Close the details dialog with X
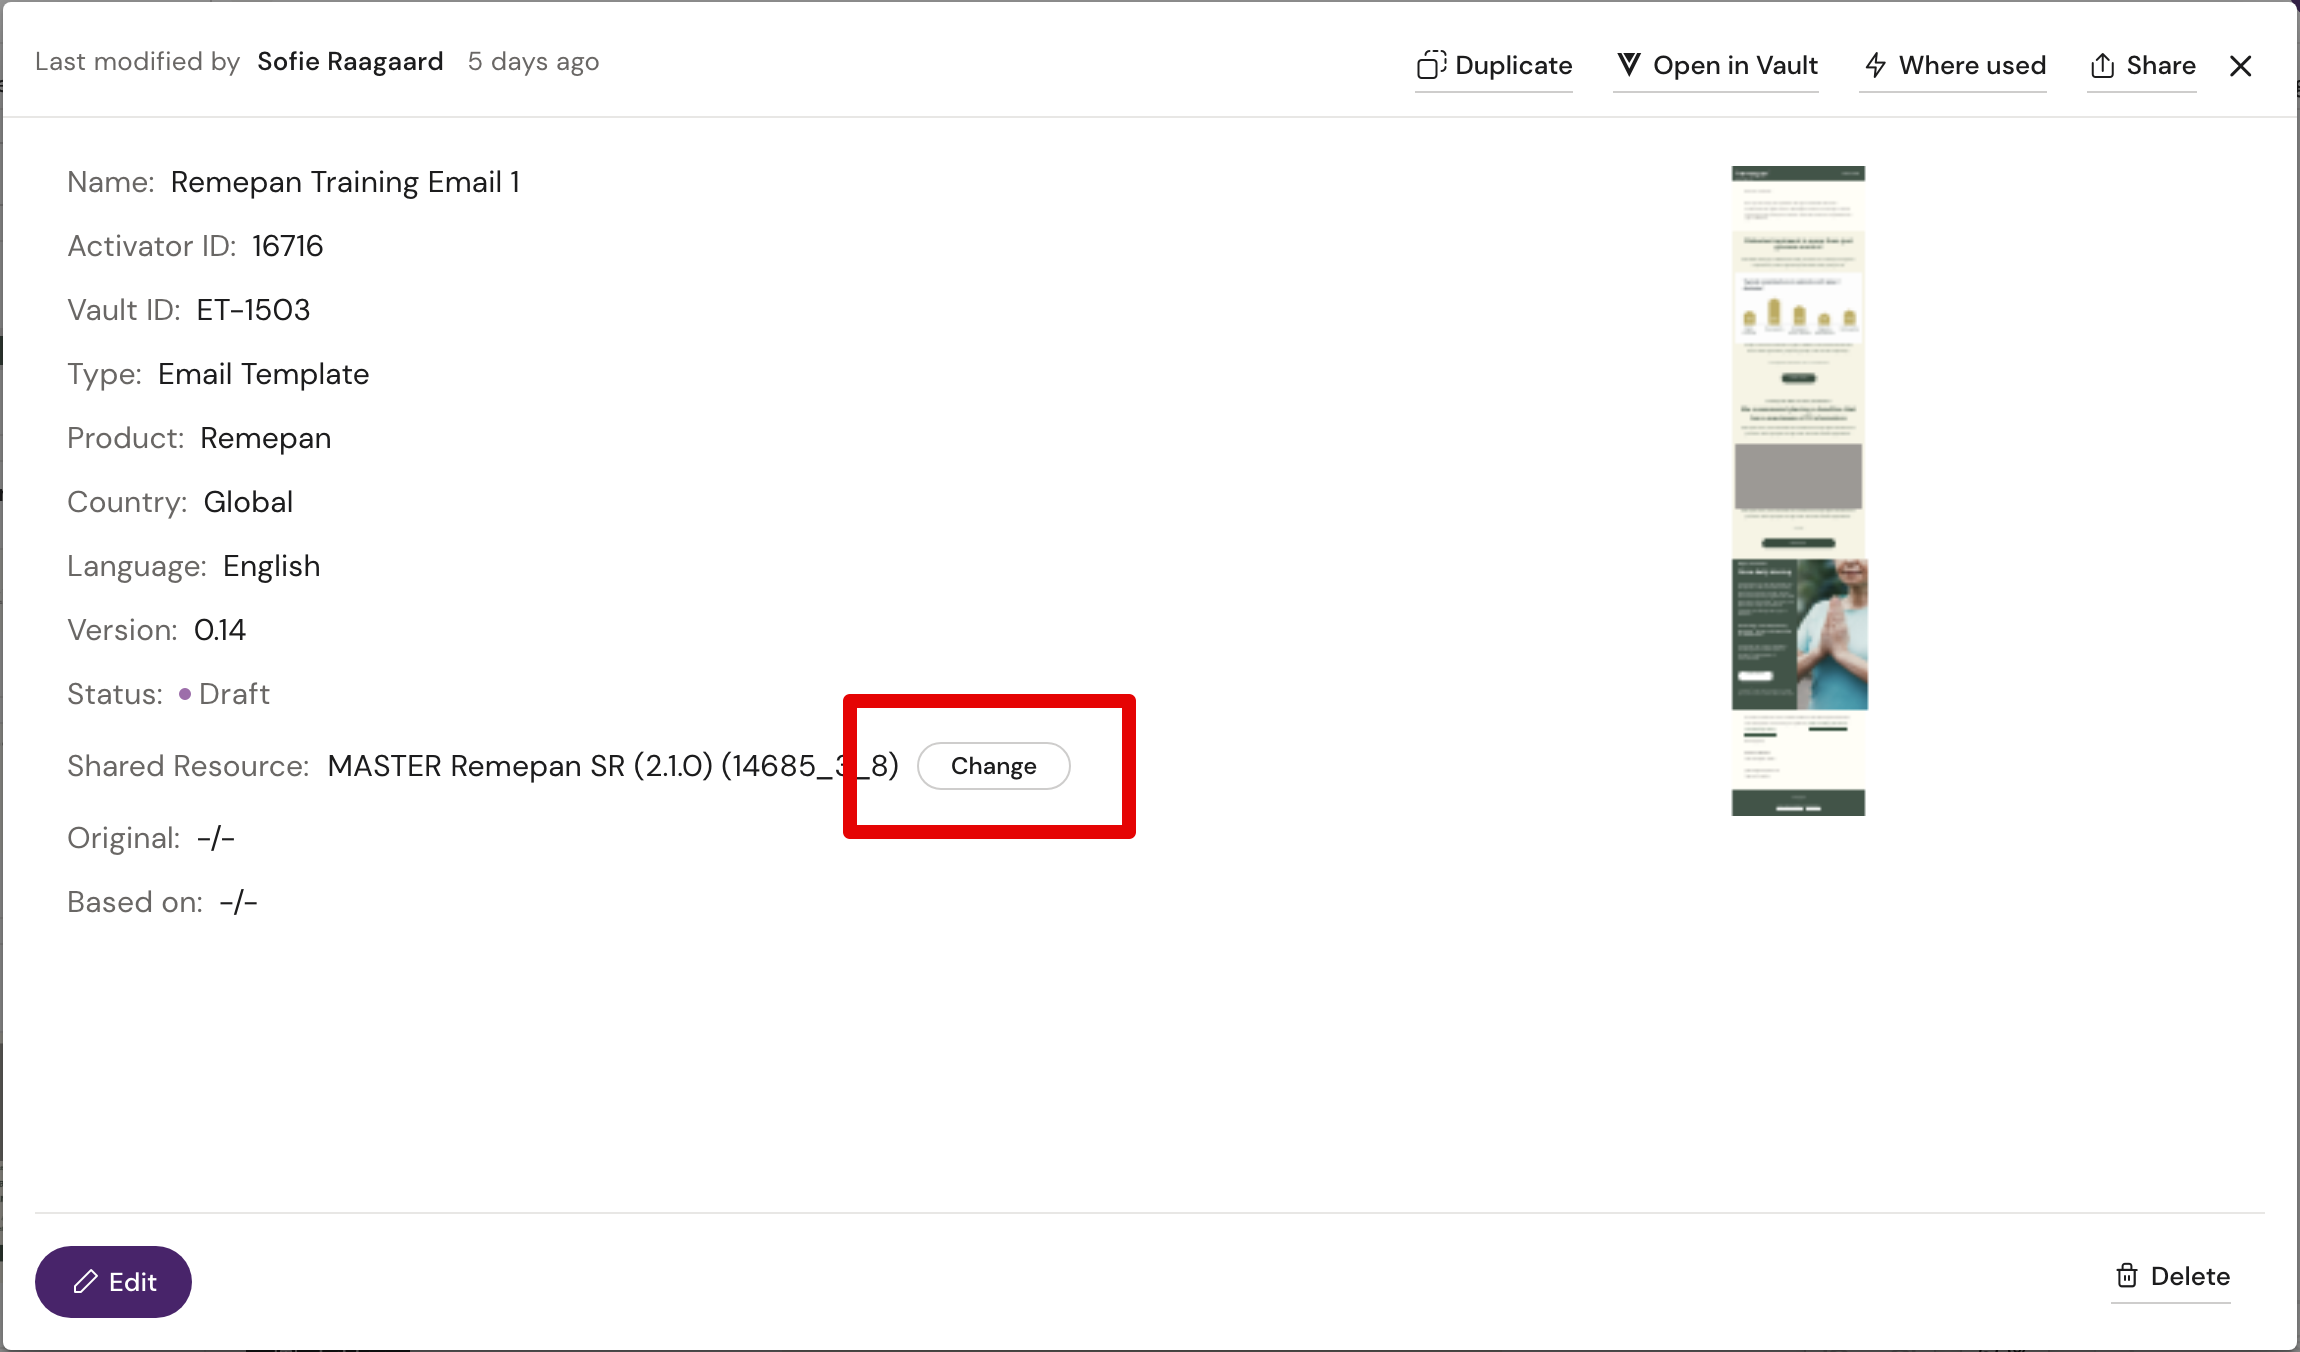This screenshot has width=2300, height=1352. 2241,66
